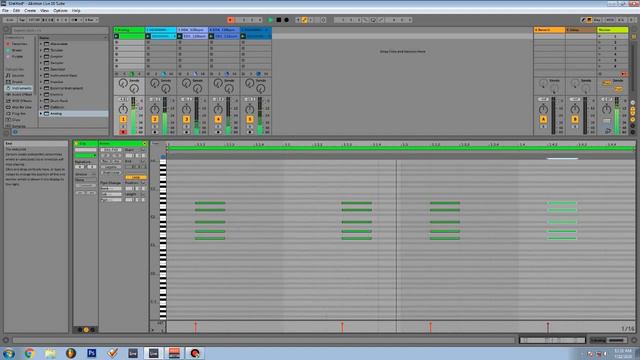Image resolution: width=640 pixels, height=360 pixels.
Task: Select the green track 1 title header
Action: coord(129,30)
